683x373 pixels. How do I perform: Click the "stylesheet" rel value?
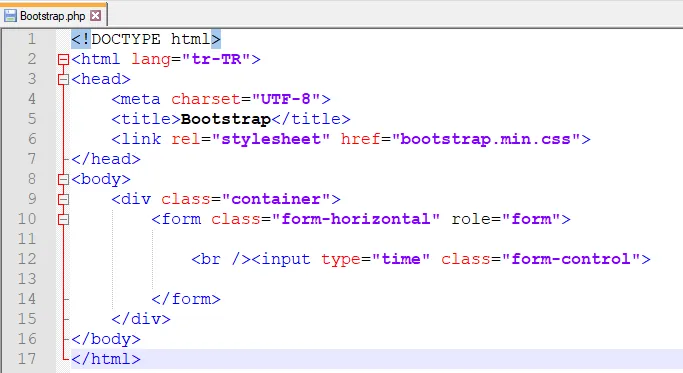pos(271,139)
